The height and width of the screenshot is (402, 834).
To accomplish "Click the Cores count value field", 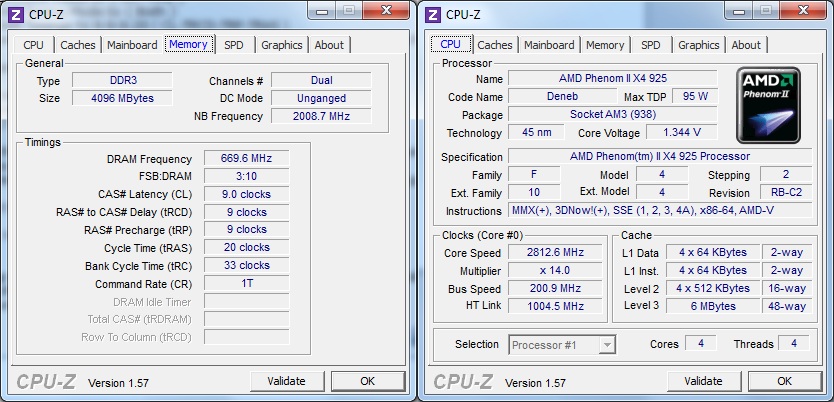I will (700, 344).
